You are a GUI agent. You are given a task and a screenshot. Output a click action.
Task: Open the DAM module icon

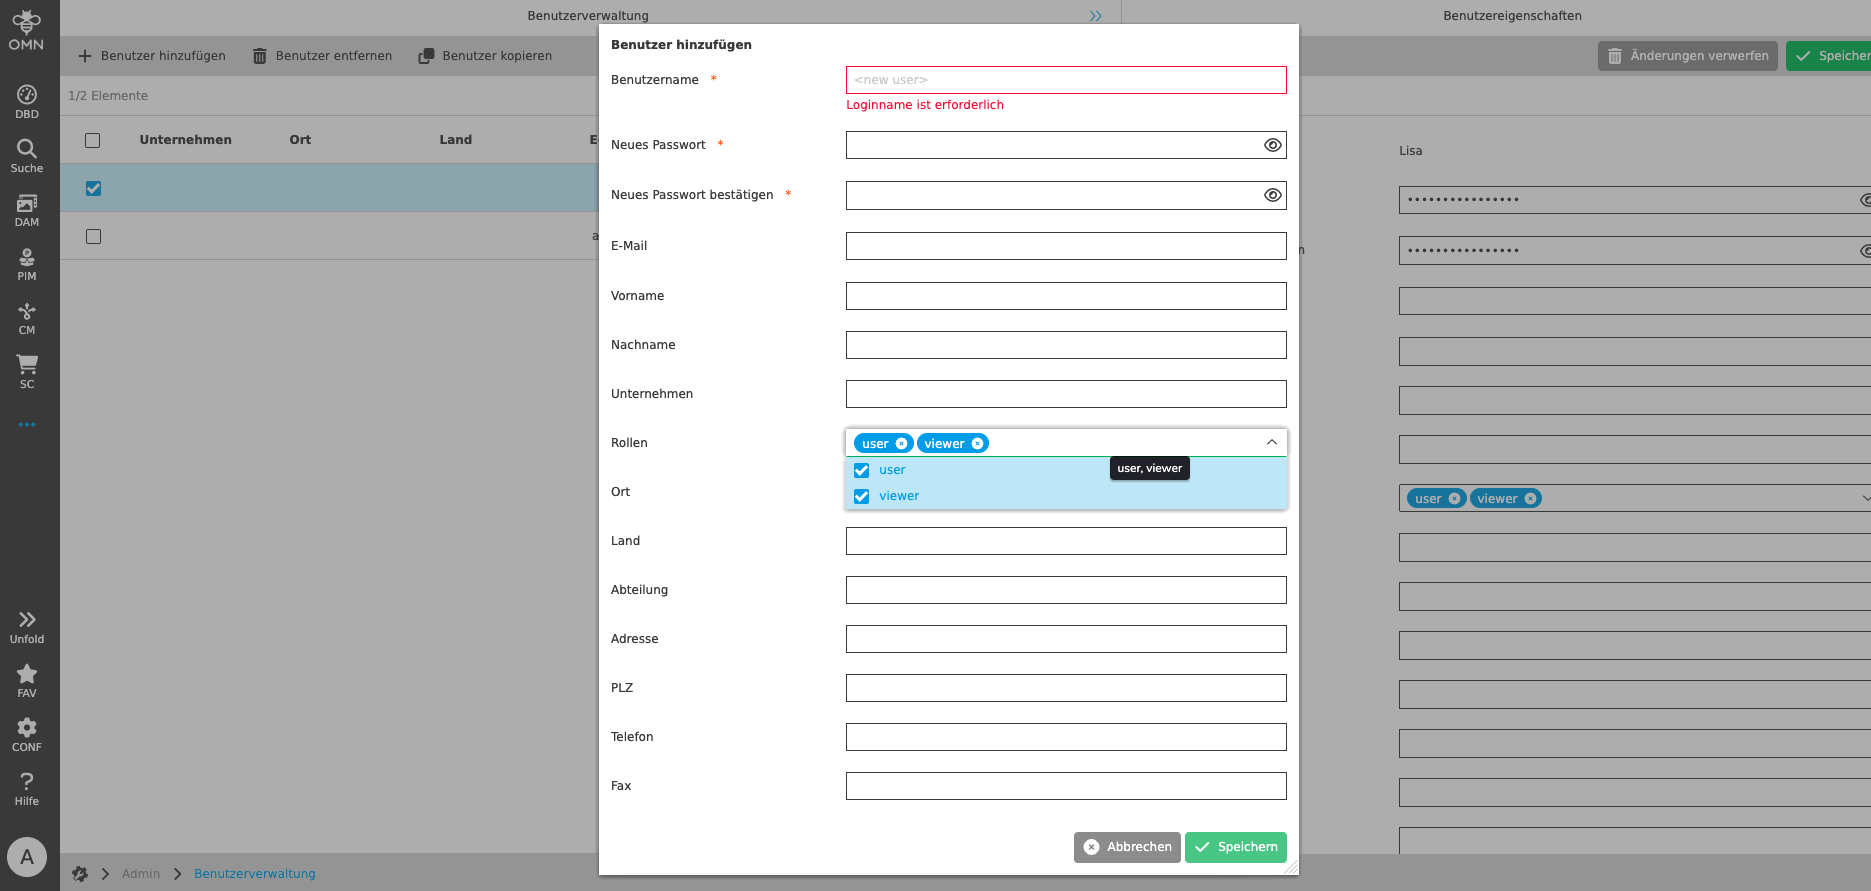[27, 209]
